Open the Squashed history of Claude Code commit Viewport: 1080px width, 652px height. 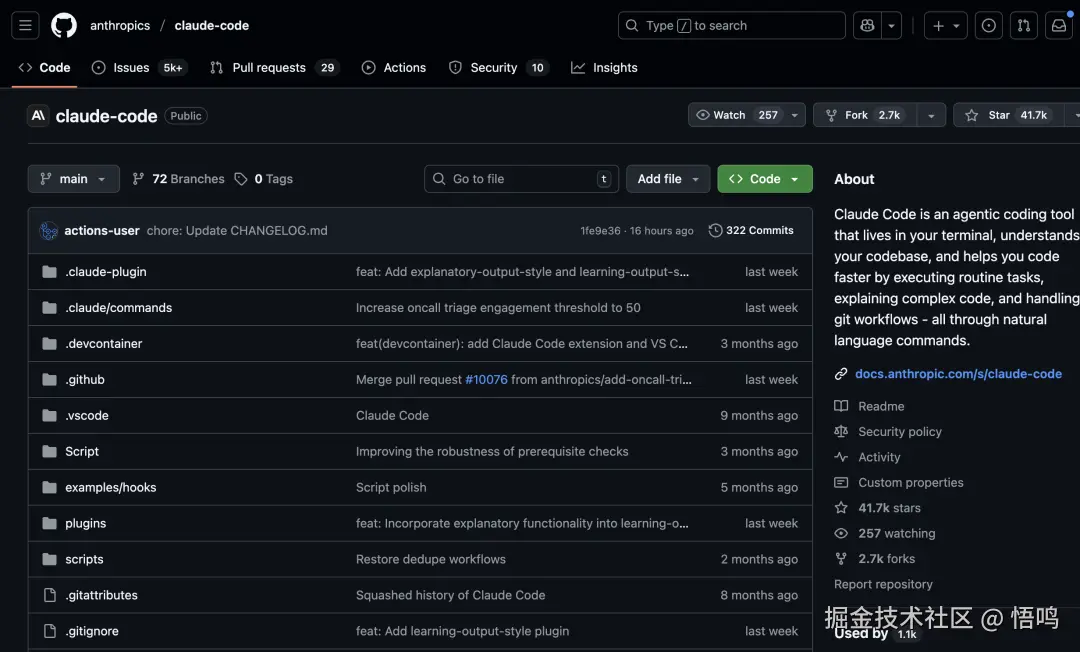tap(450, 595)
